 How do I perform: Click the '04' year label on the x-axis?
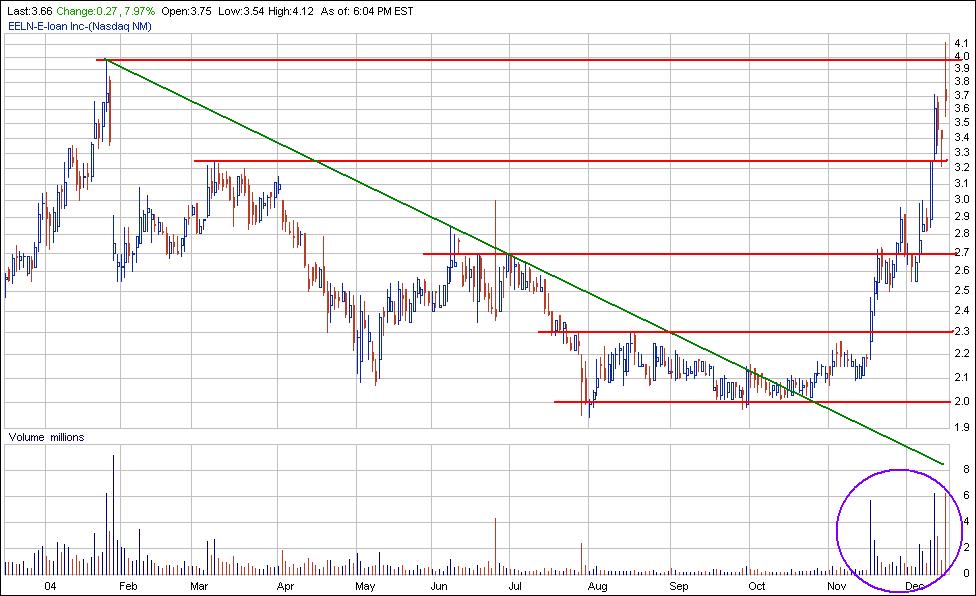[50, 586]
